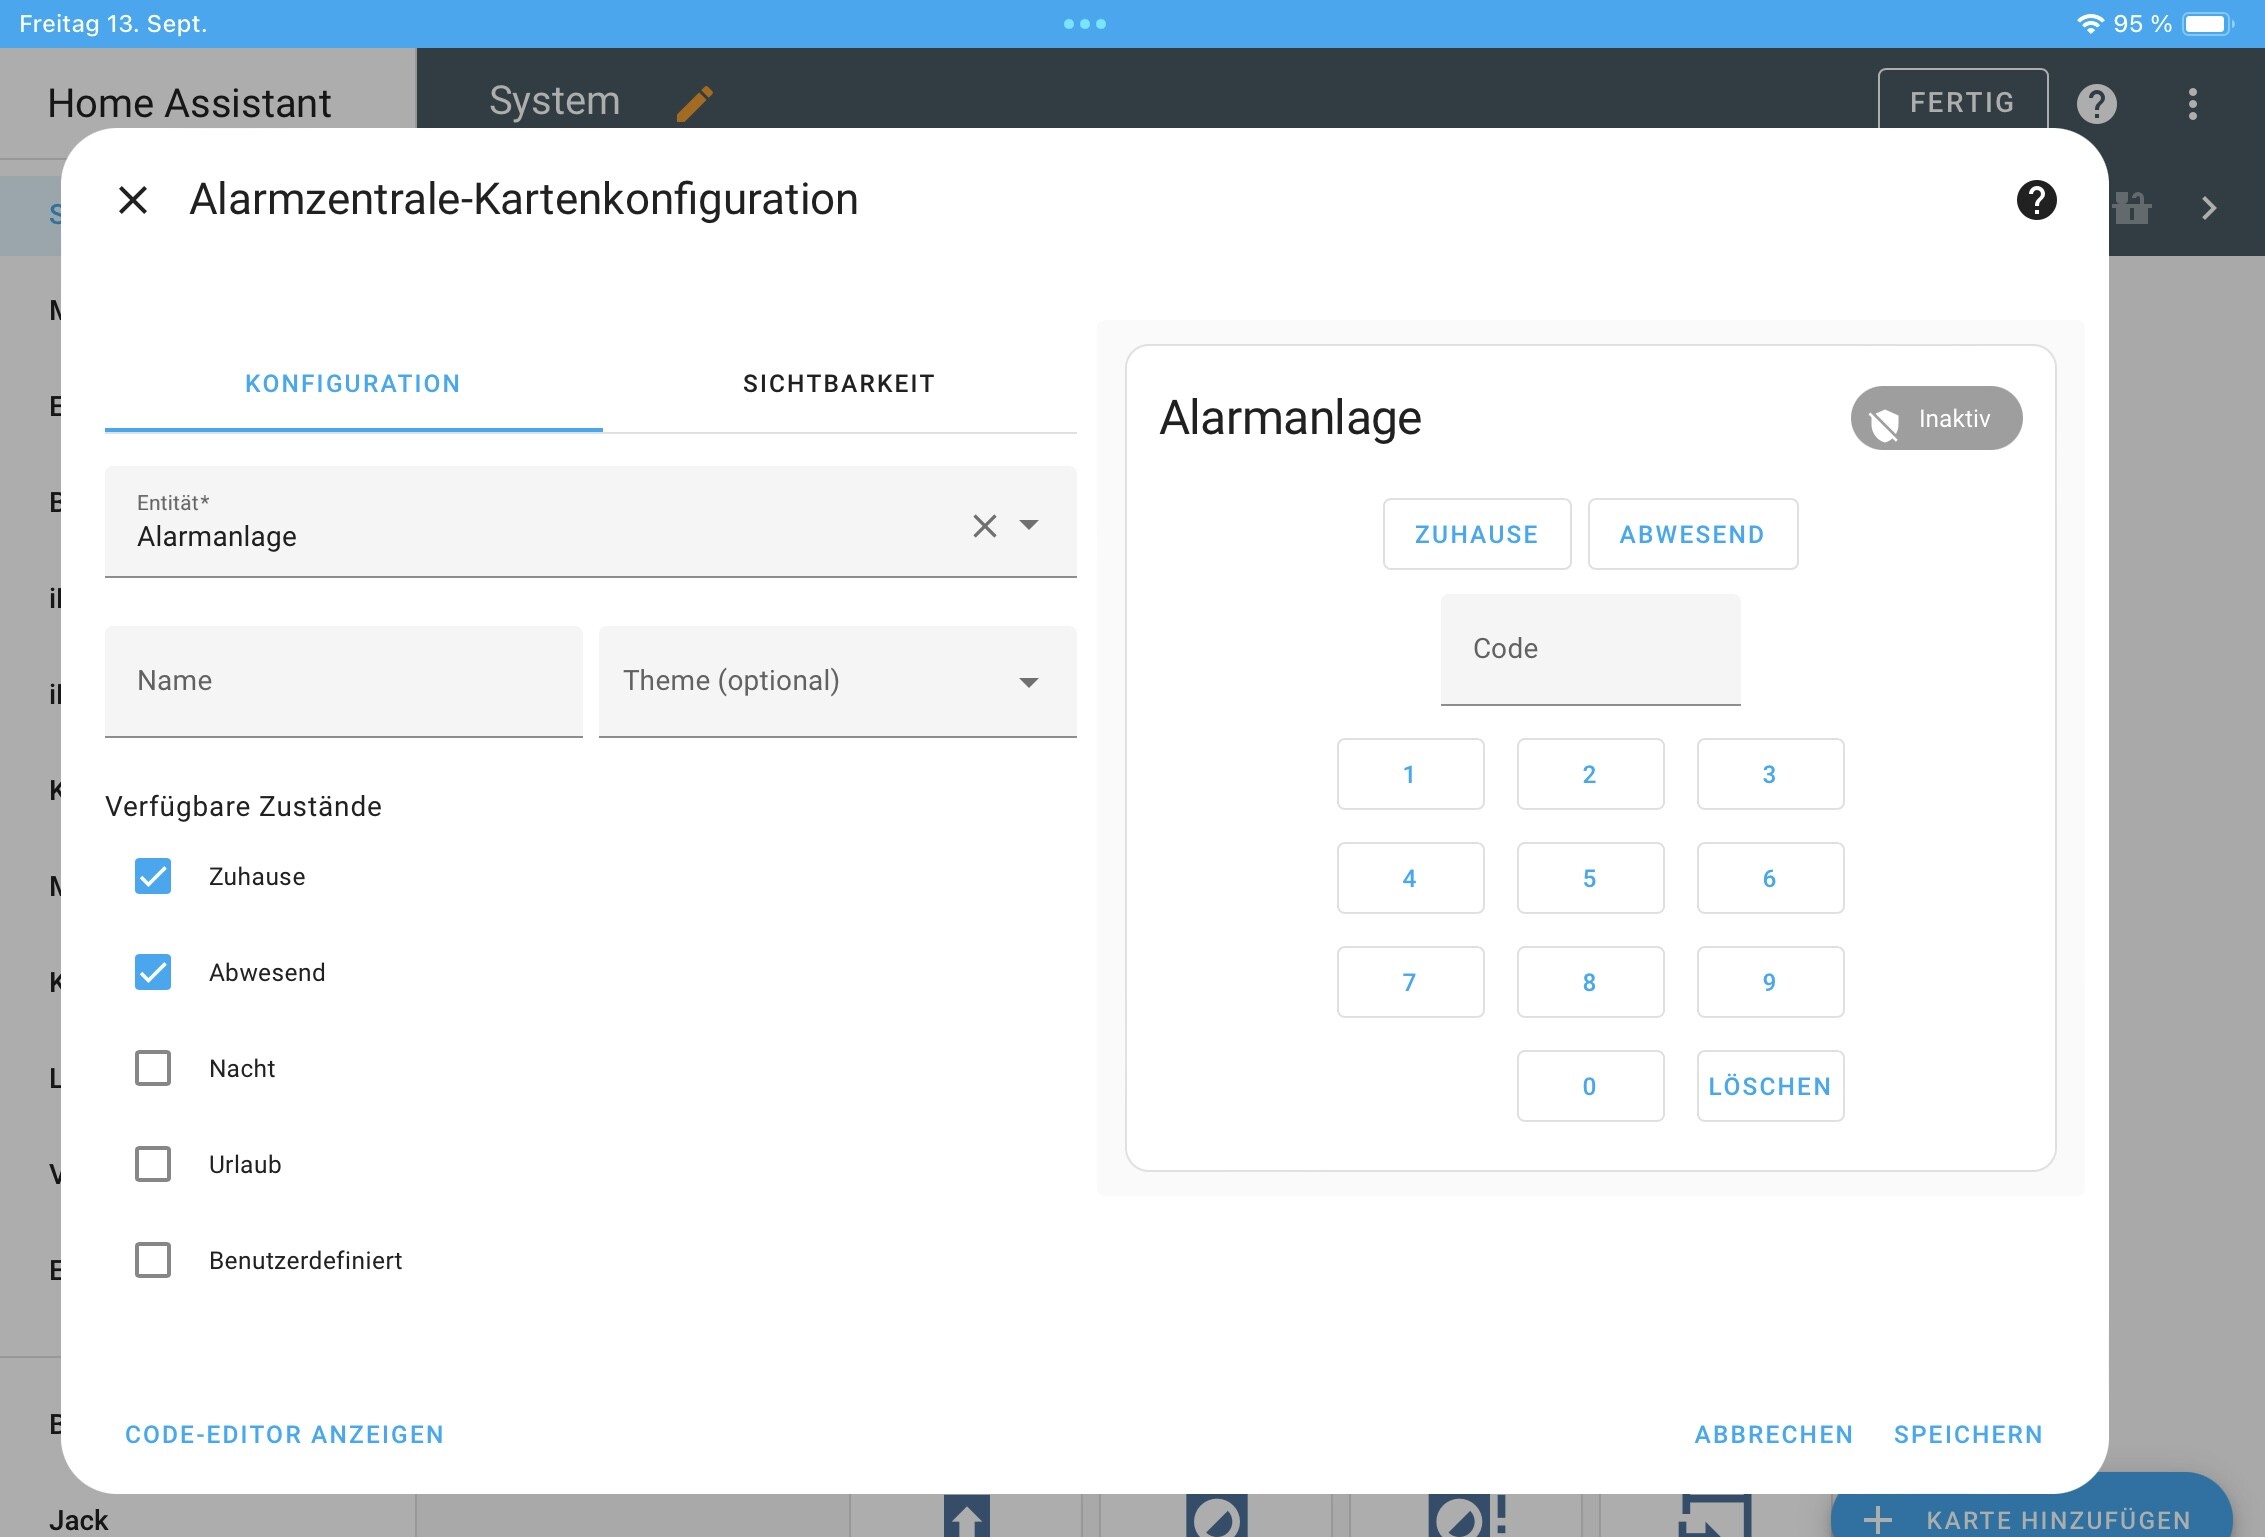
Task: Click right chevron arrow in tab bar
Action: tap(2209, 208)
